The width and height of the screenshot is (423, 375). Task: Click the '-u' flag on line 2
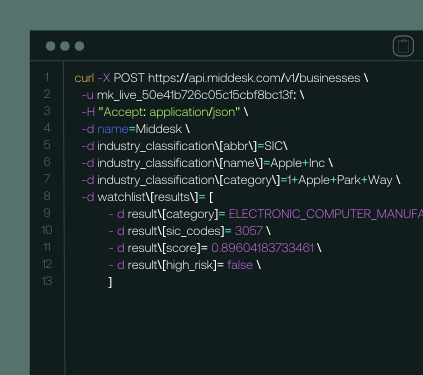point(87,95)
